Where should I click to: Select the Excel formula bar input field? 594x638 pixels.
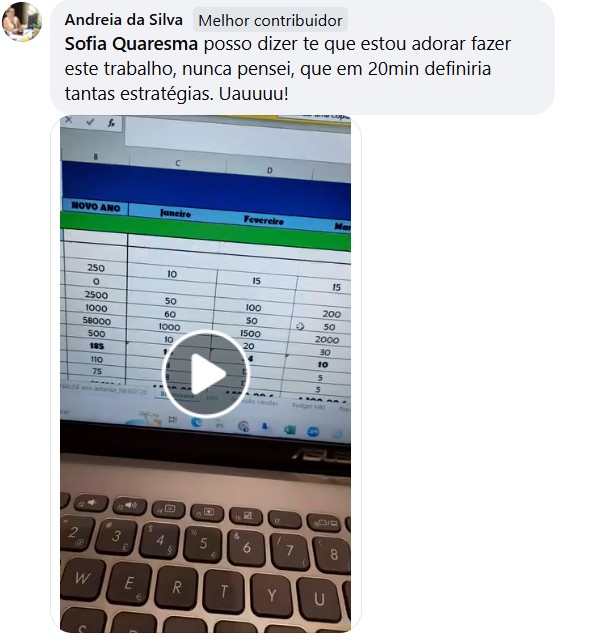[x=237, y=140]
